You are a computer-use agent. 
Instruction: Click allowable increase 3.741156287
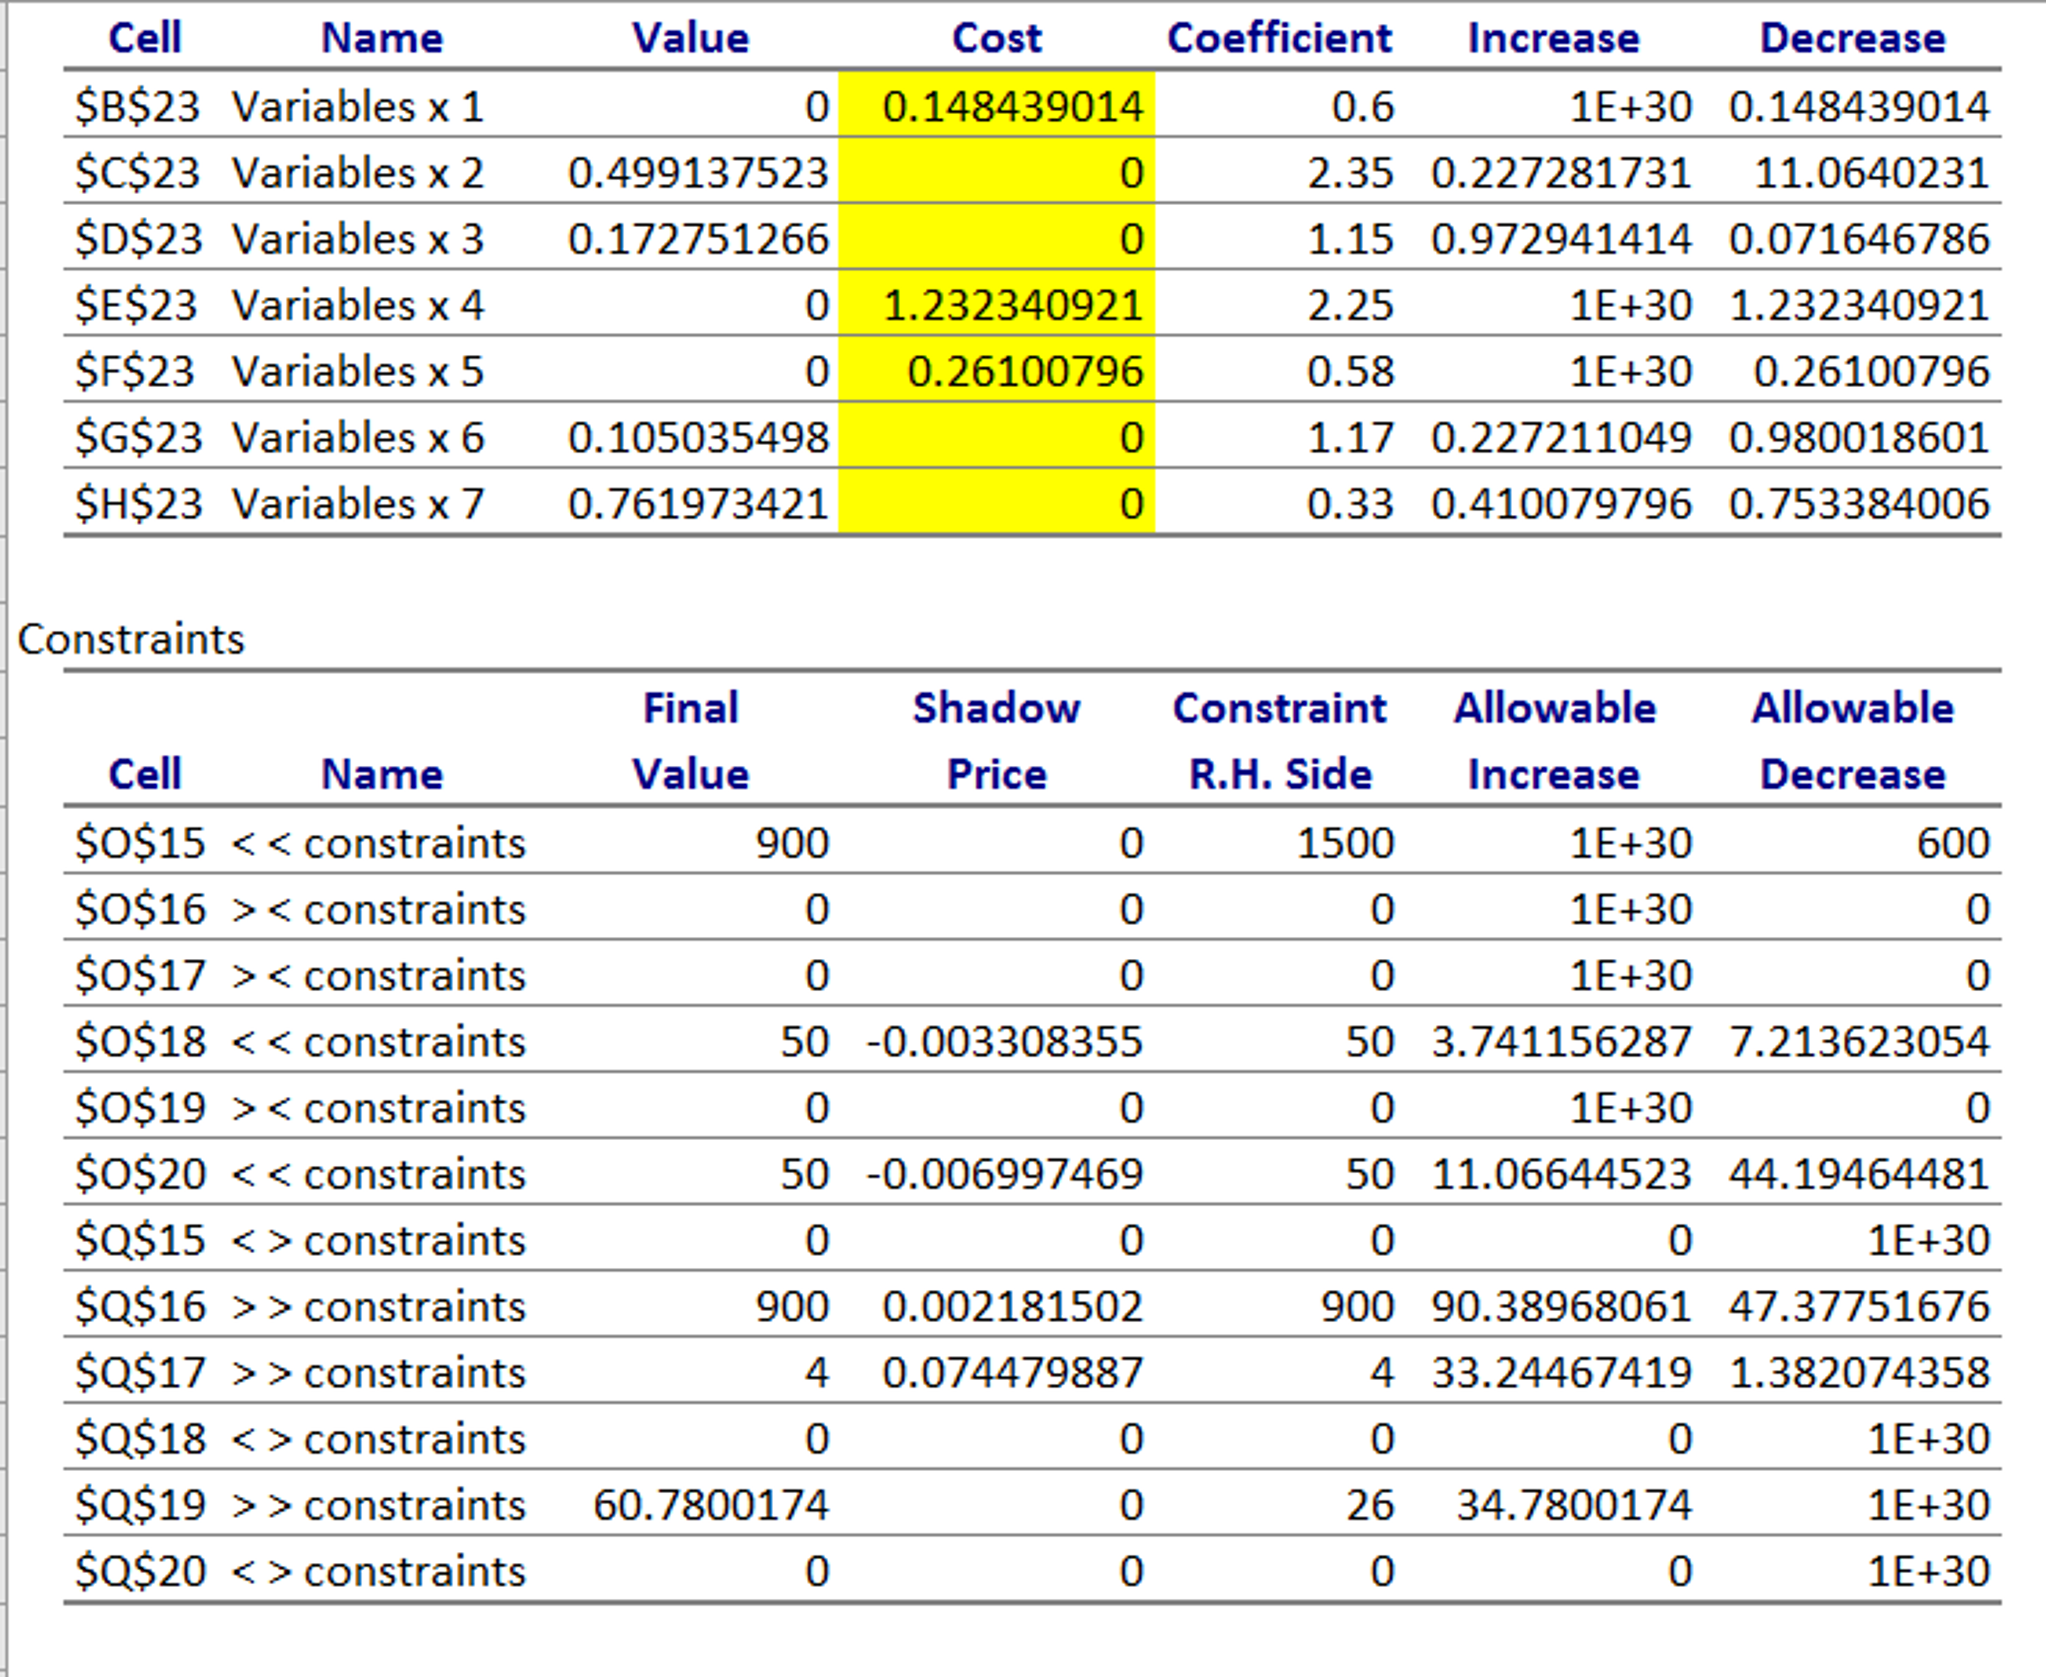click(x=1561, y=1042)
